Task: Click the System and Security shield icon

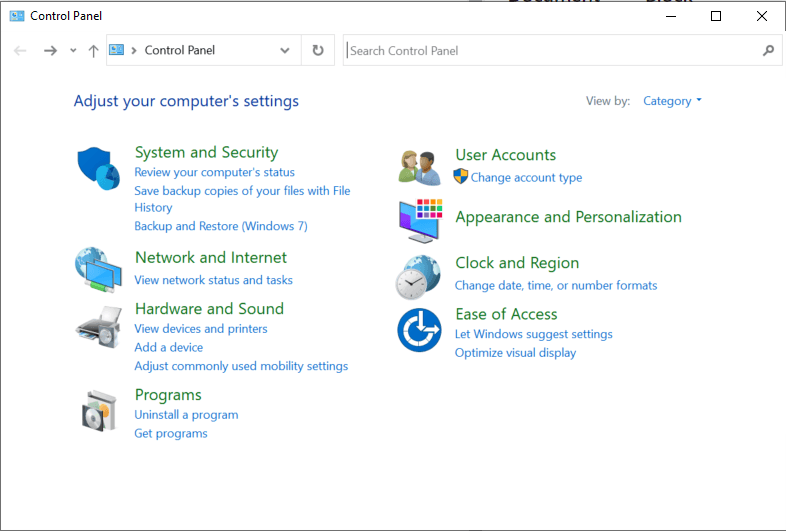Action: (98, 167)
